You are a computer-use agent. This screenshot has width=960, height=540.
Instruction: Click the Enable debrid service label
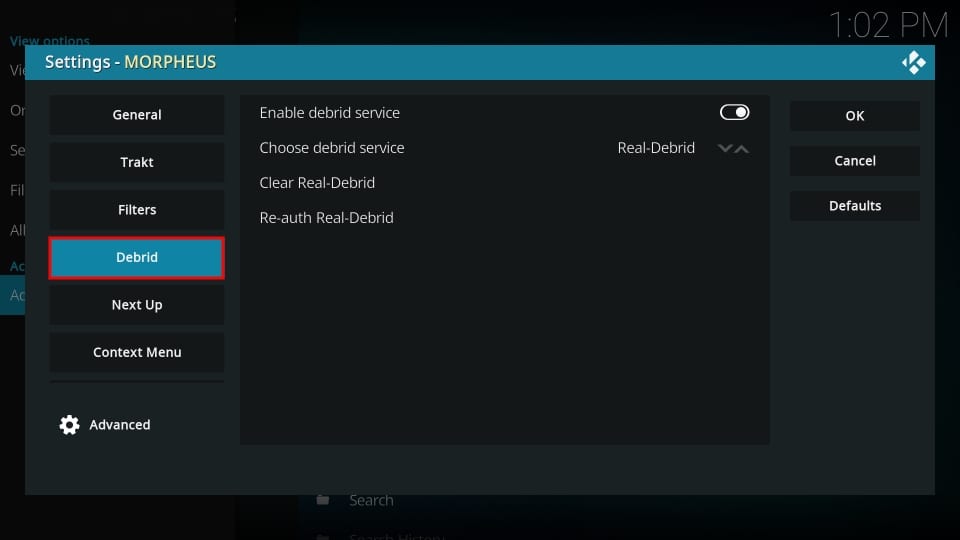pyautogui.click(x=329, y=113)
